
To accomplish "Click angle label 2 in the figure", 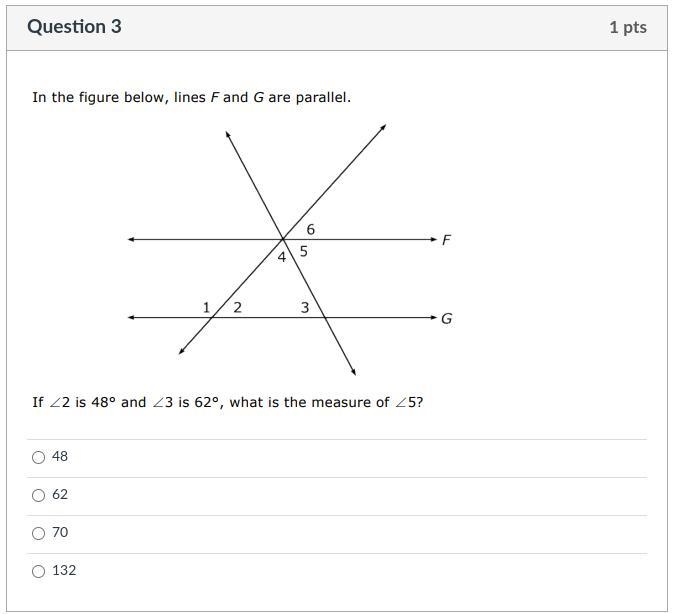I will [x=237, y=308].
